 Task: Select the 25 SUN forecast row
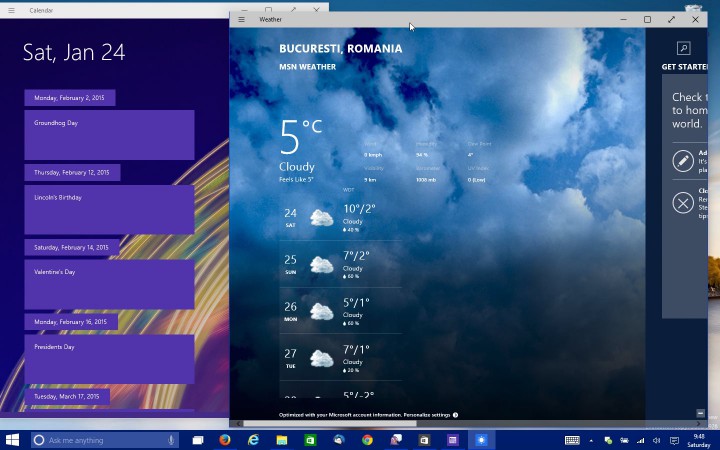point(341,264)
